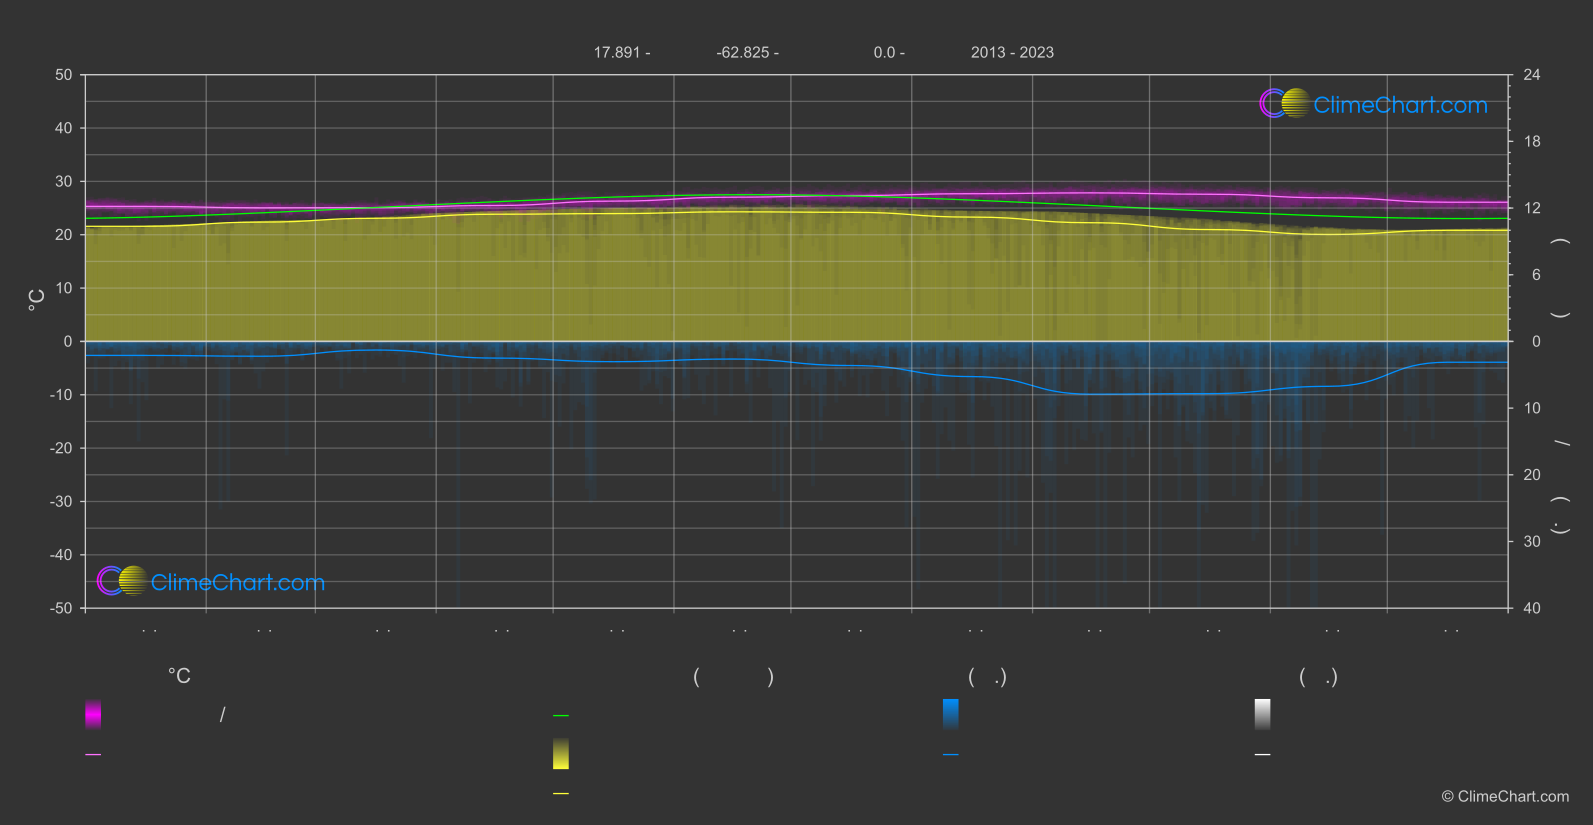Toggle the blue gradient precipitation legend swatch
The height and width of the screenshot is (825, 1593).
point(950,714)
